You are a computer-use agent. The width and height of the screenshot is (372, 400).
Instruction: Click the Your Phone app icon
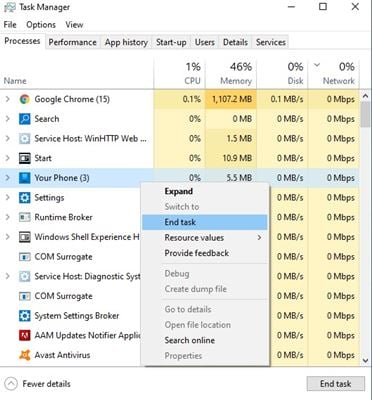click(24, 178)
